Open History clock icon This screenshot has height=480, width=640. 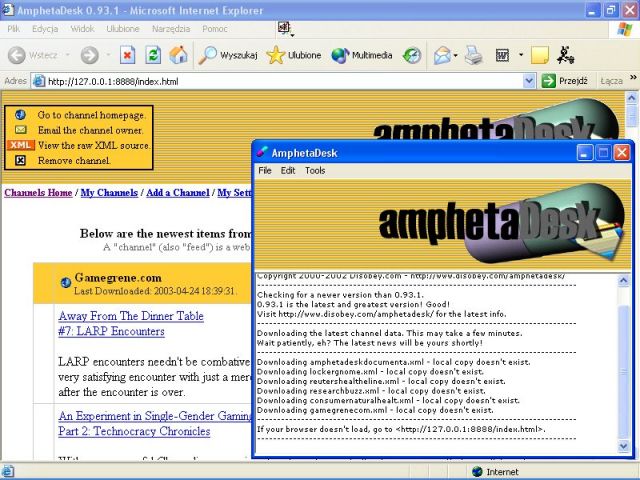click(411, 55)
